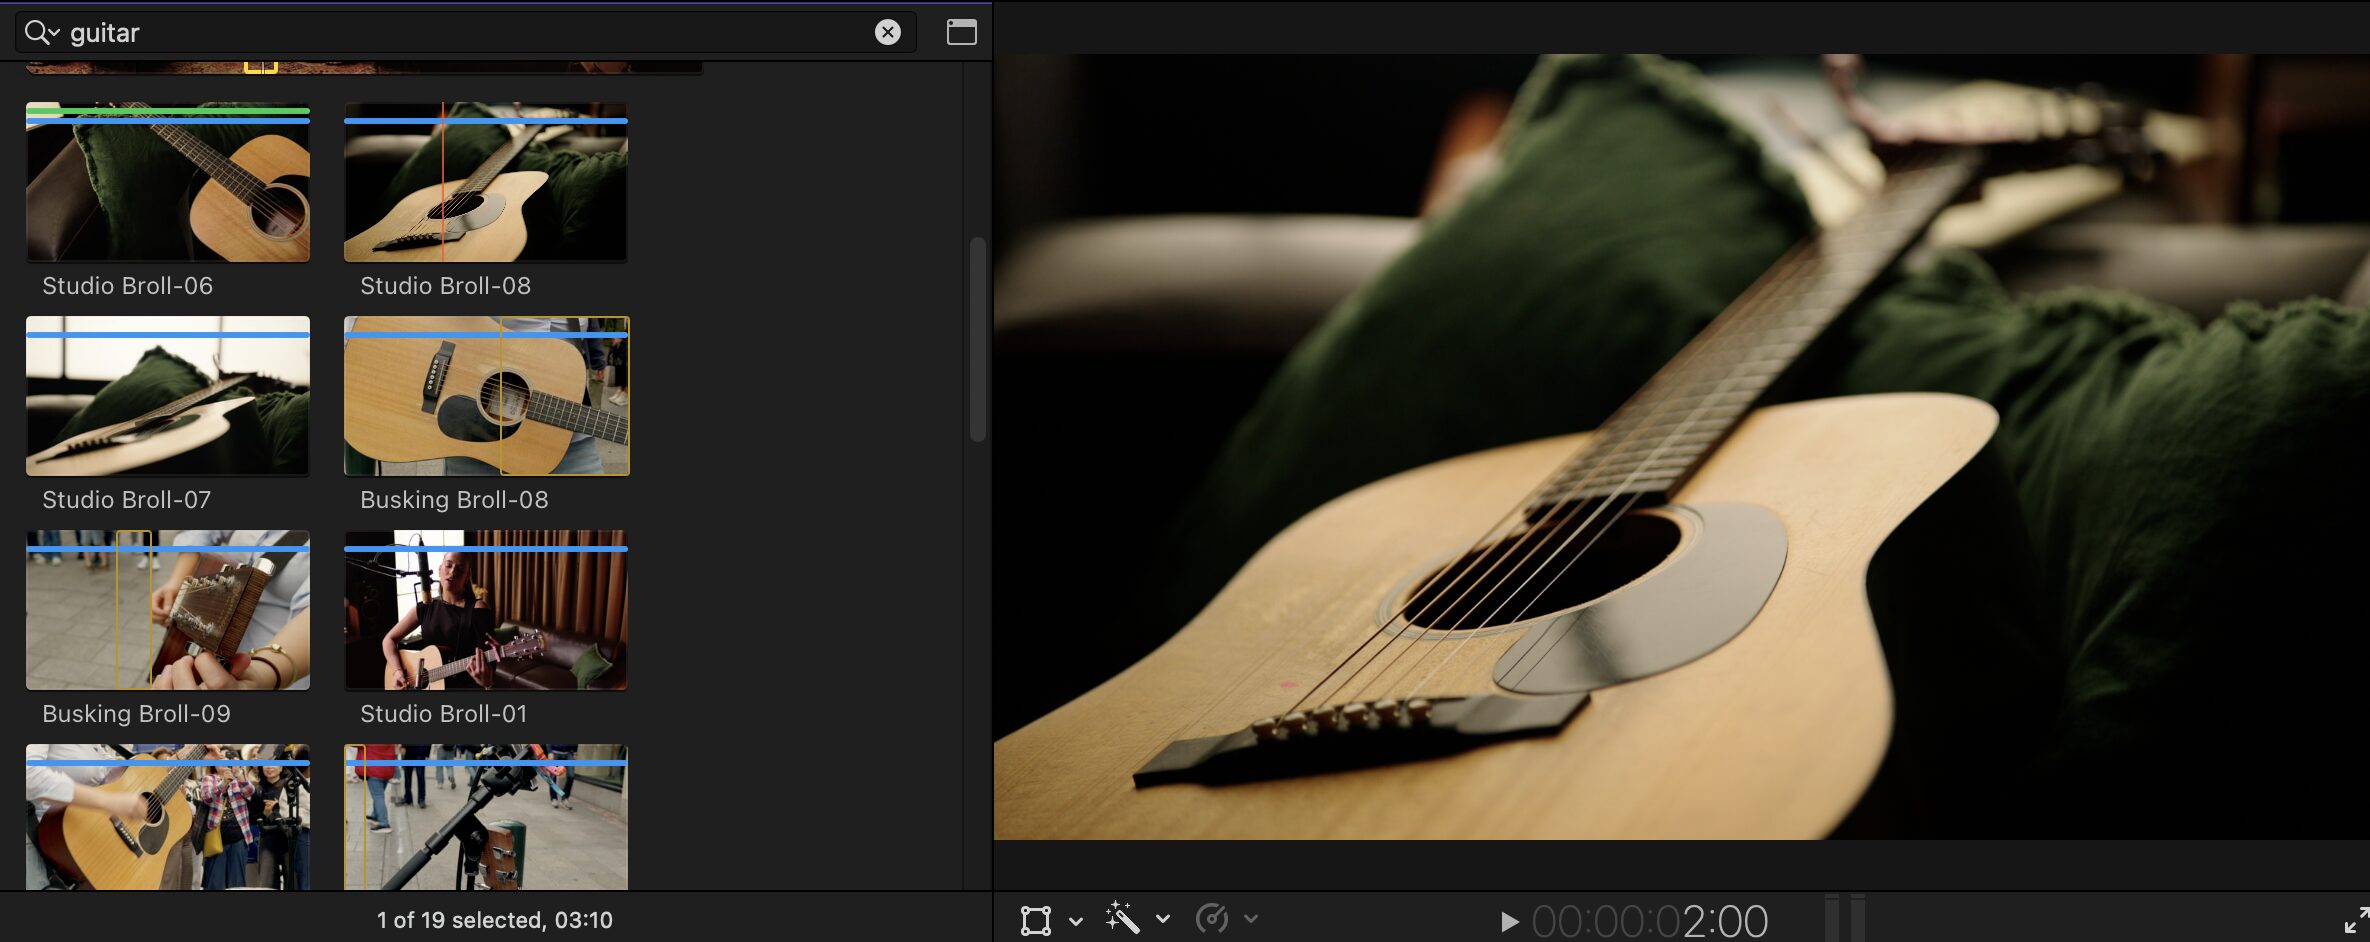Choose the Studio Broll-07 clip thumbnail
2370x942 pixels.
click(168, 397)
